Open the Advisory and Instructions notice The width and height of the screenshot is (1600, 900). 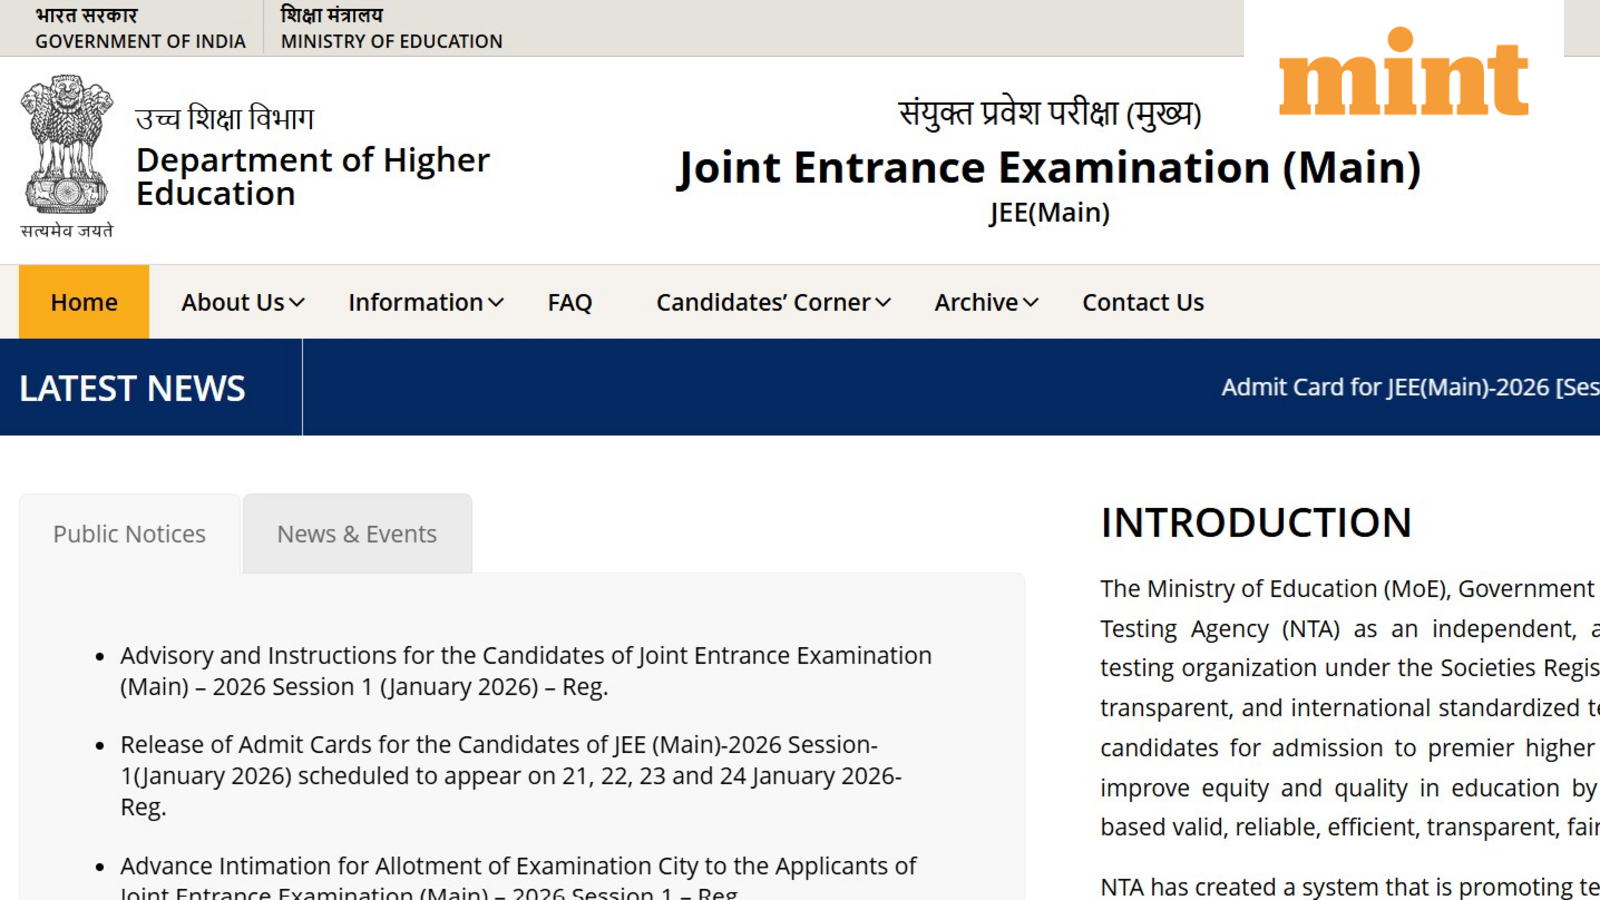(525, 671)
